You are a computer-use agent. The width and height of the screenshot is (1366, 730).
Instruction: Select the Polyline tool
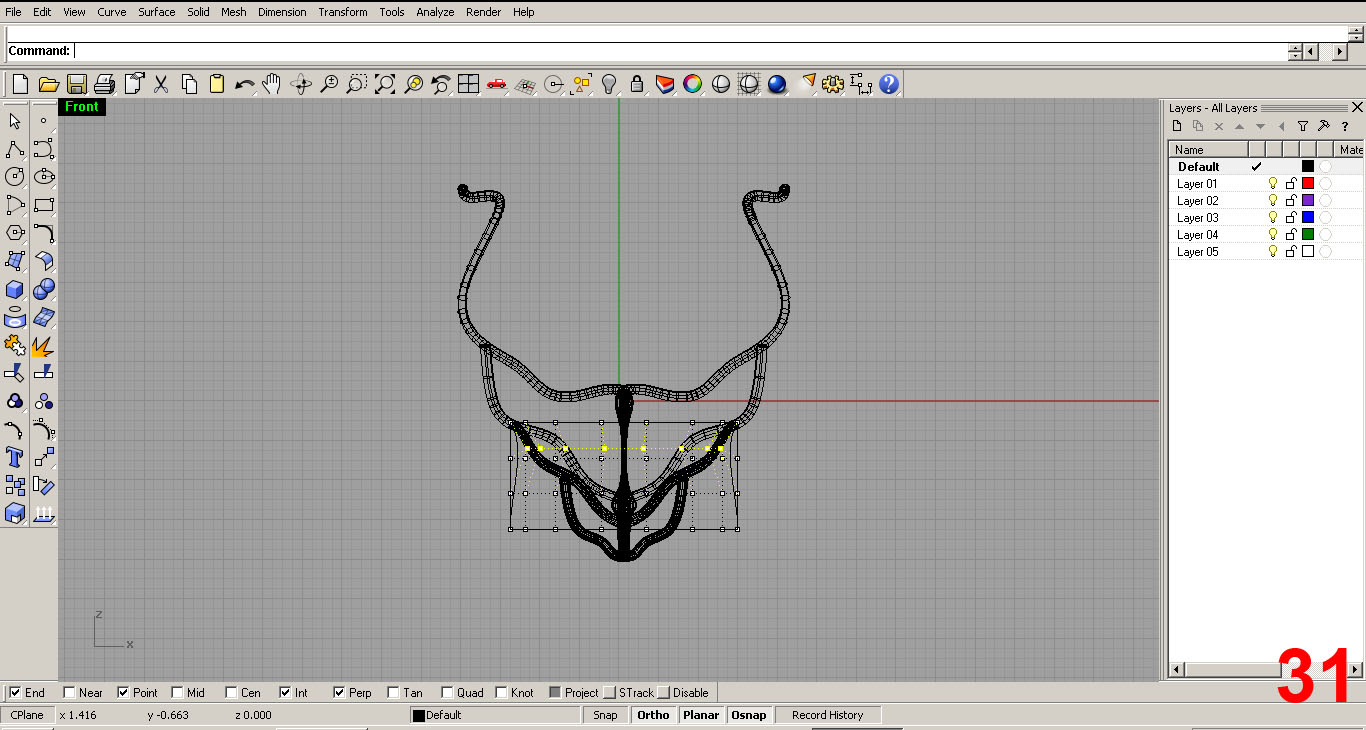pyautogui.click(x=15, y=149)
